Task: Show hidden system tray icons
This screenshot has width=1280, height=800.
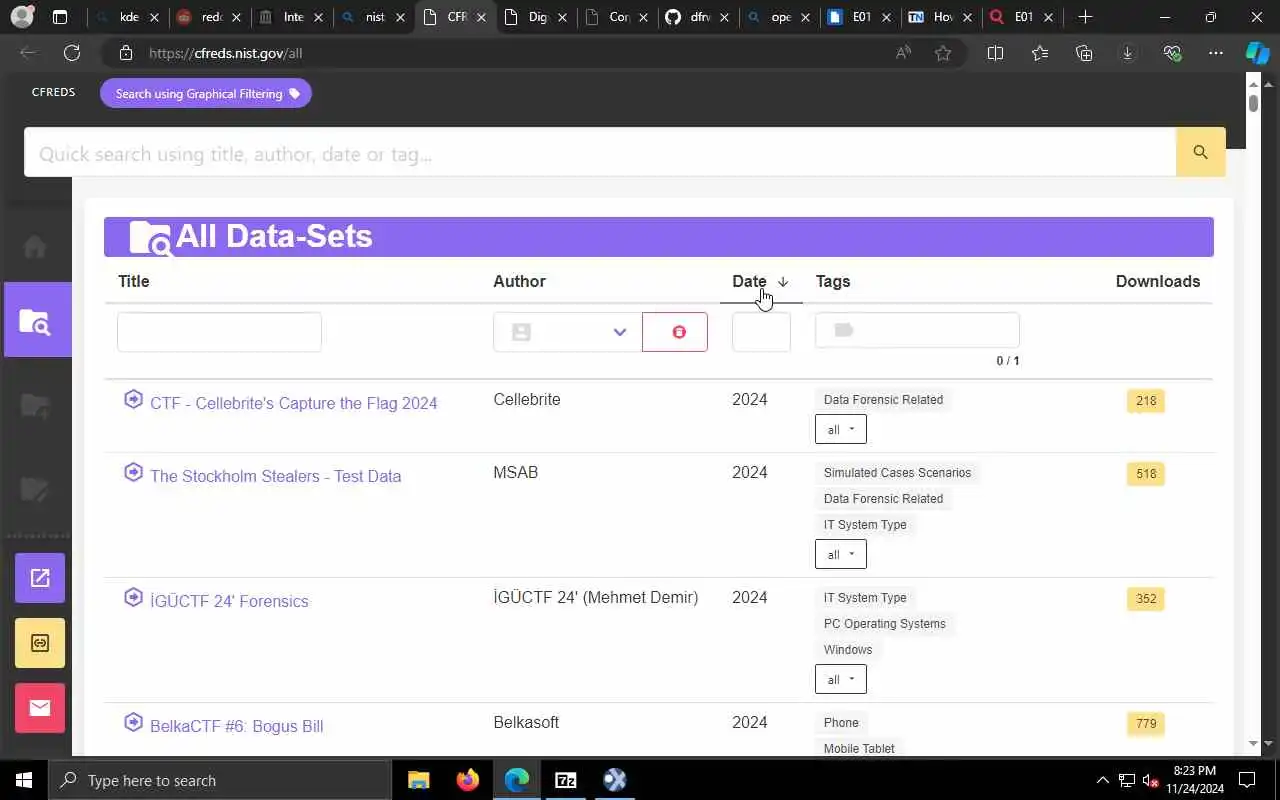Action: click(1103, 780)
